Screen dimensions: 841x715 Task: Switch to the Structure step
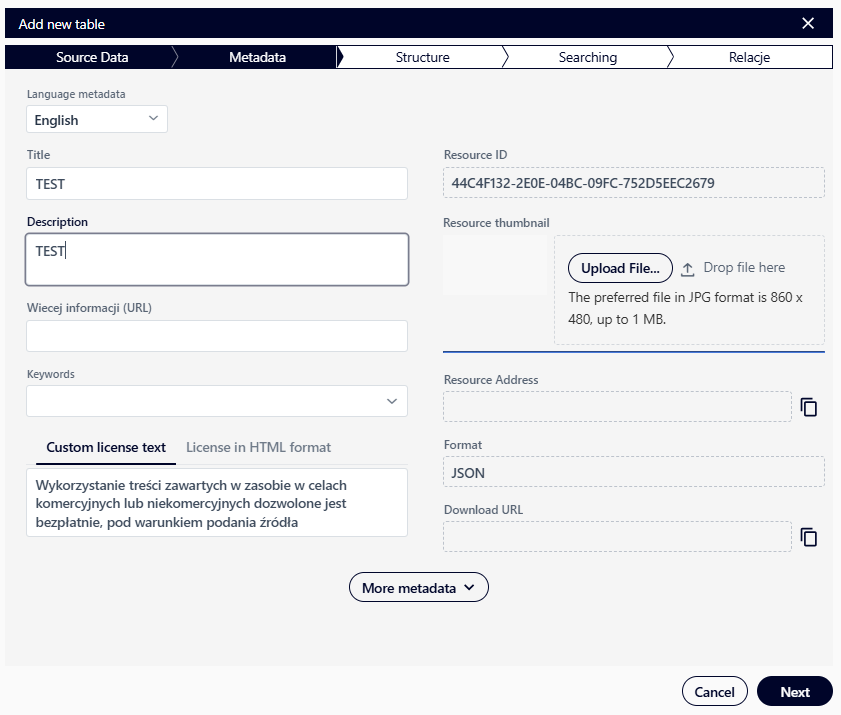tap(422, 57)
